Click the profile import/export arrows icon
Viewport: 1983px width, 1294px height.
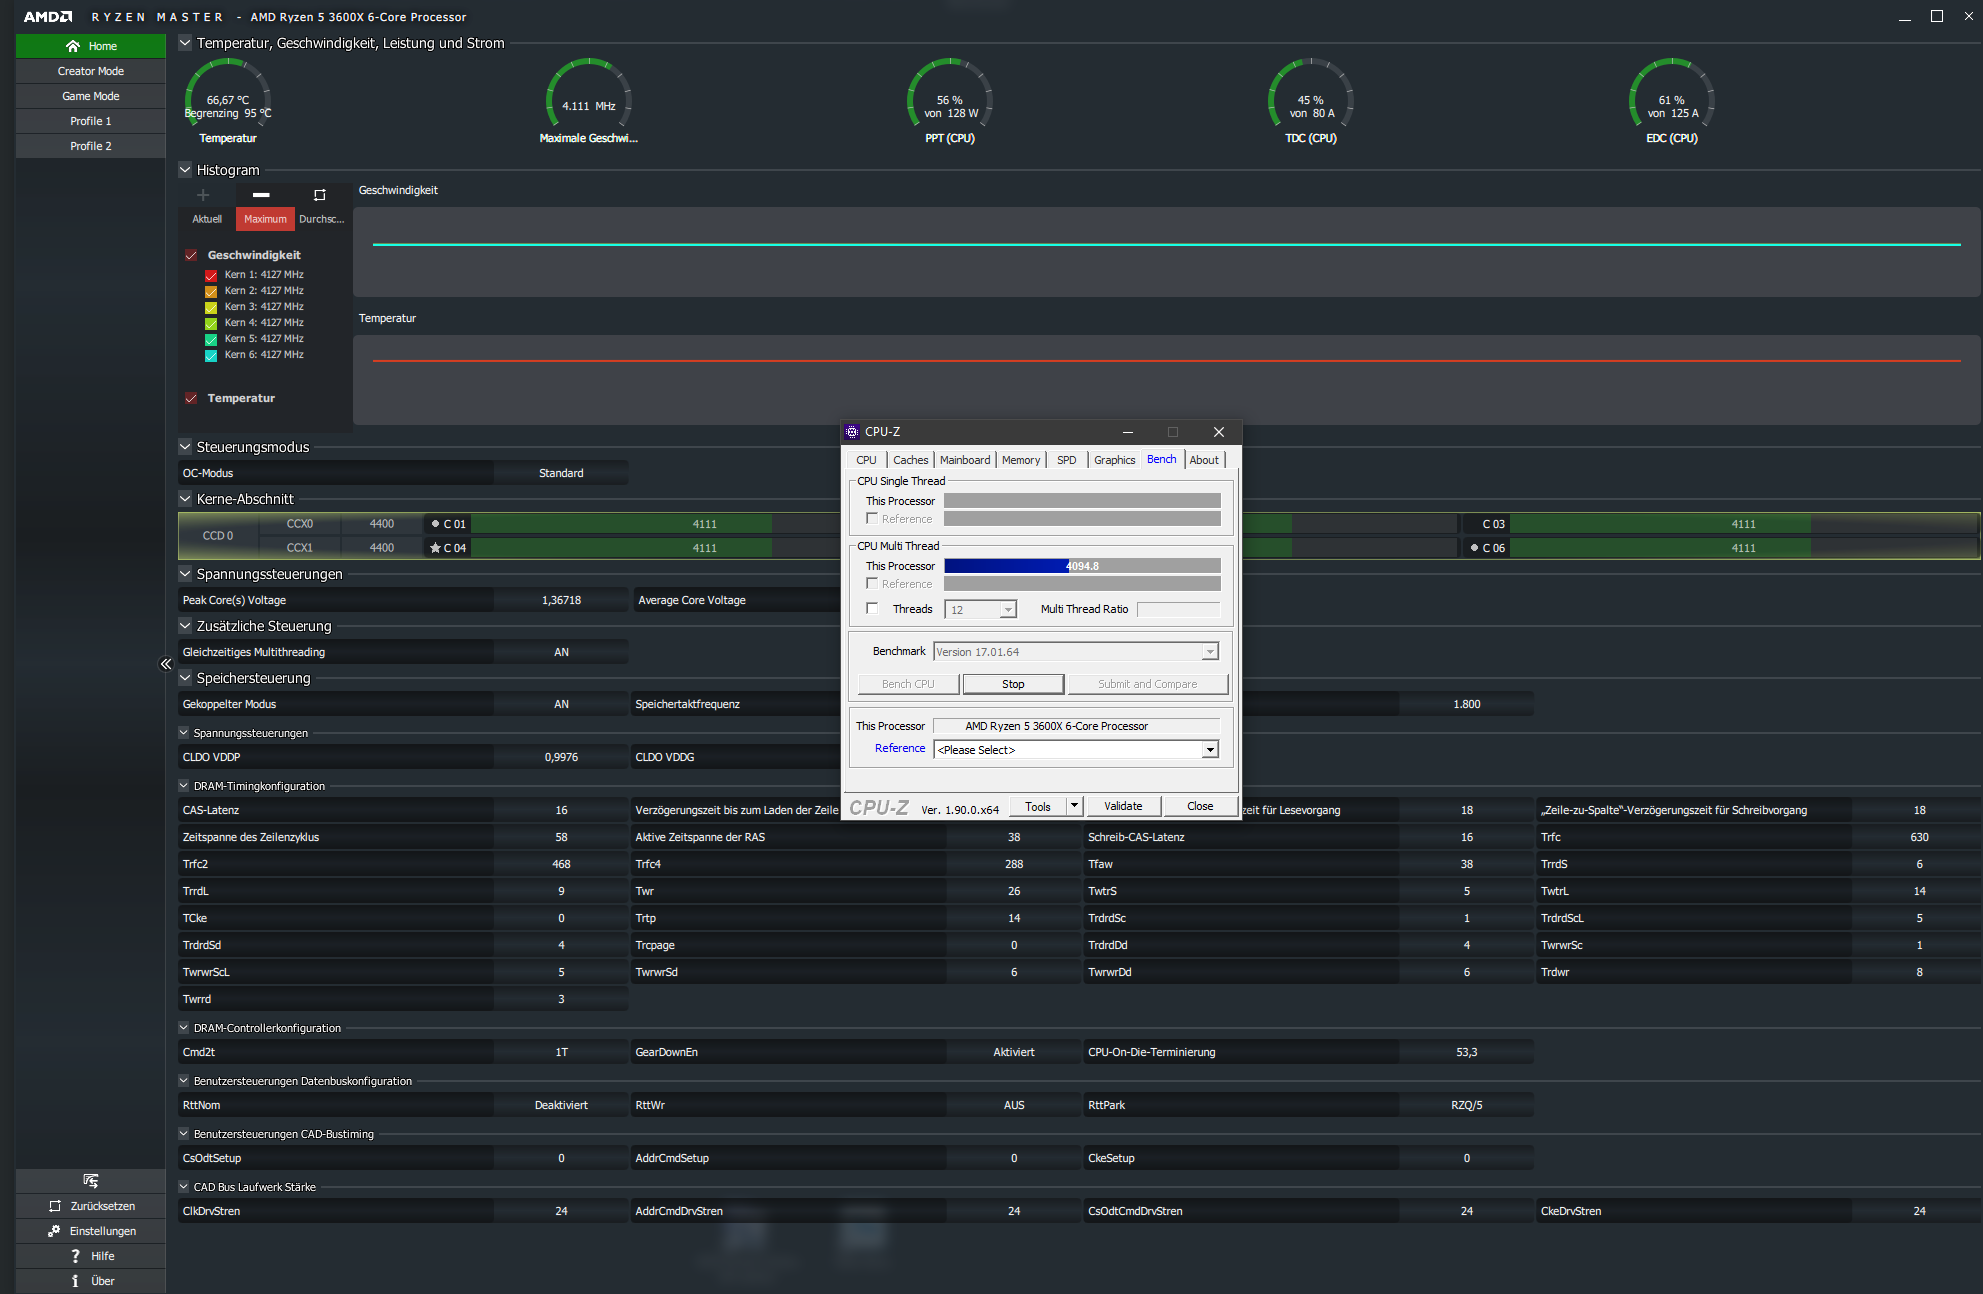coord(91,1181)
